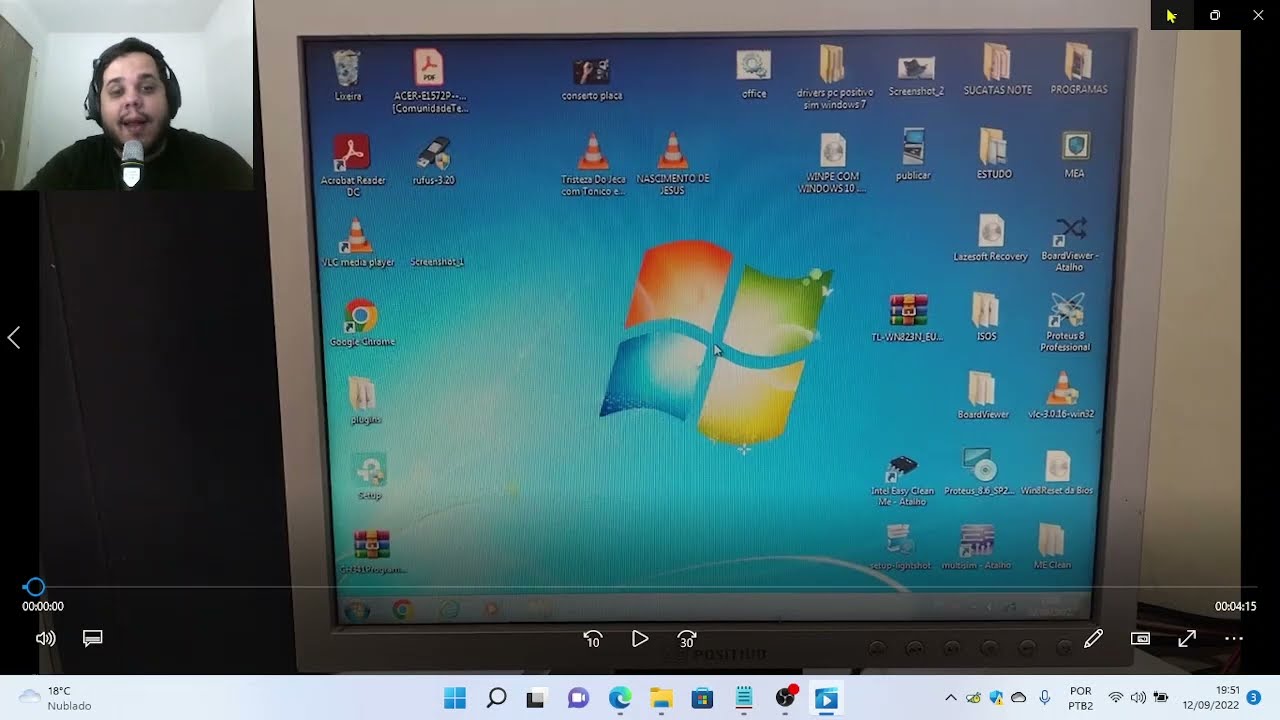Click the webcam overlay of the presenter
1280x720 pixels.
[x=127, y=95]
